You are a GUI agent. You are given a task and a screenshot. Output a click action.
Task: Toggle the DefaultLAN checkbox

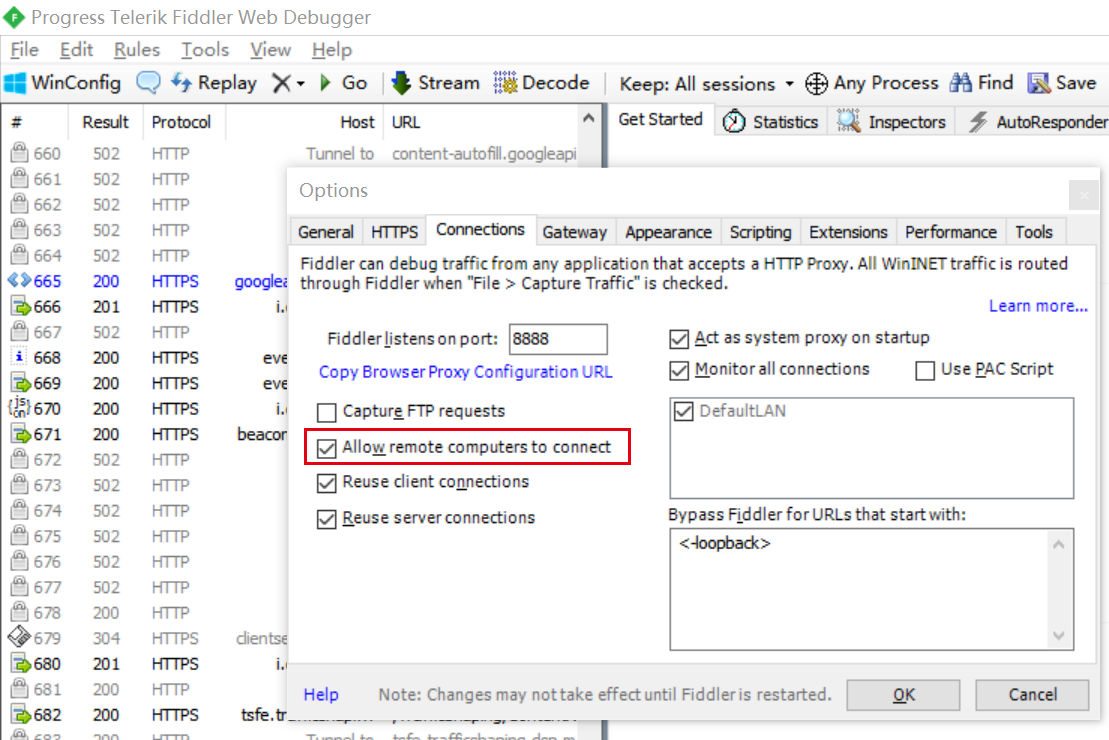click(683, 411)
